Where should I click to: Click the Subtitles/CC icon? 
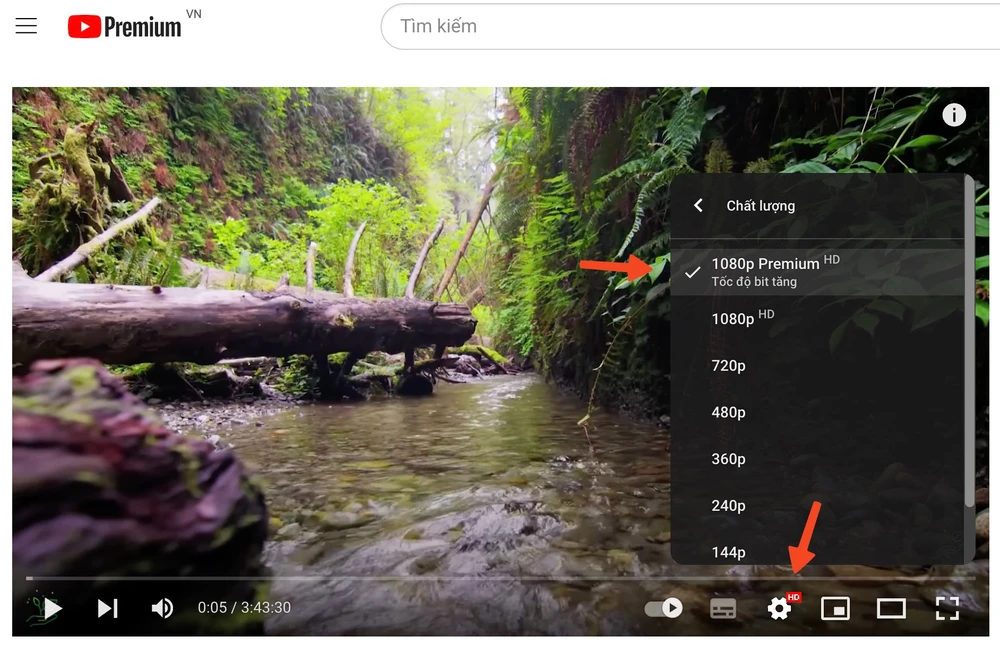point(723,607)
